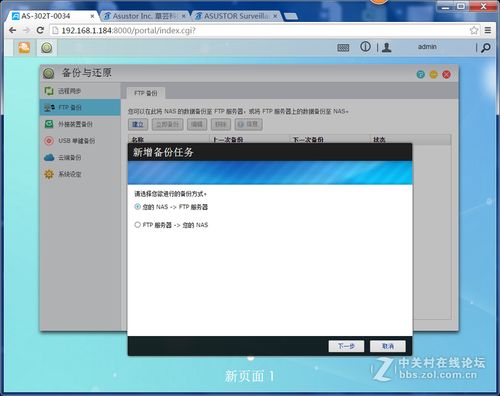
Task: Click the info icon in the ADM top bar
Action: coord(365,47)
